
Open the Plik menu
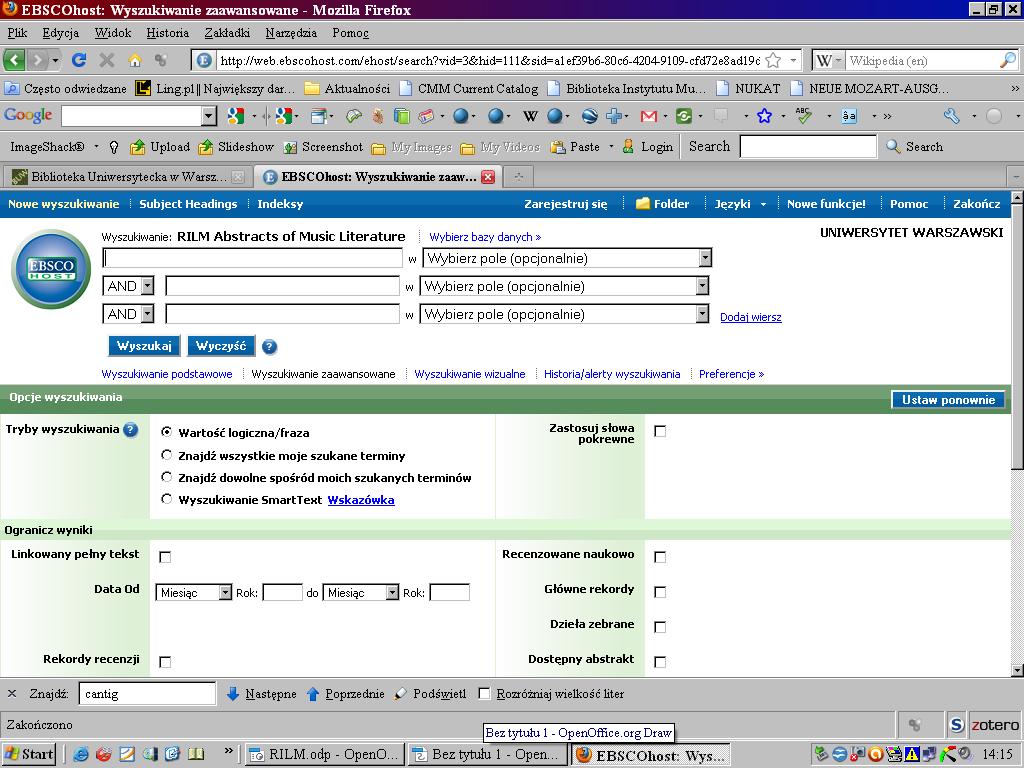pyautogui.click(x=17, y=33)
